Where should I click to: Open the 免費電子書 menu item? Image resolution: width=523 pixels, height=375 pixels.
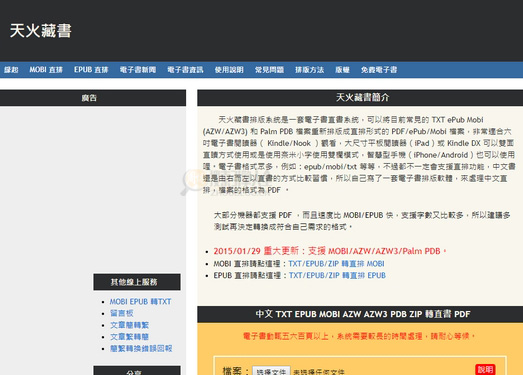(x=379, y=70)
